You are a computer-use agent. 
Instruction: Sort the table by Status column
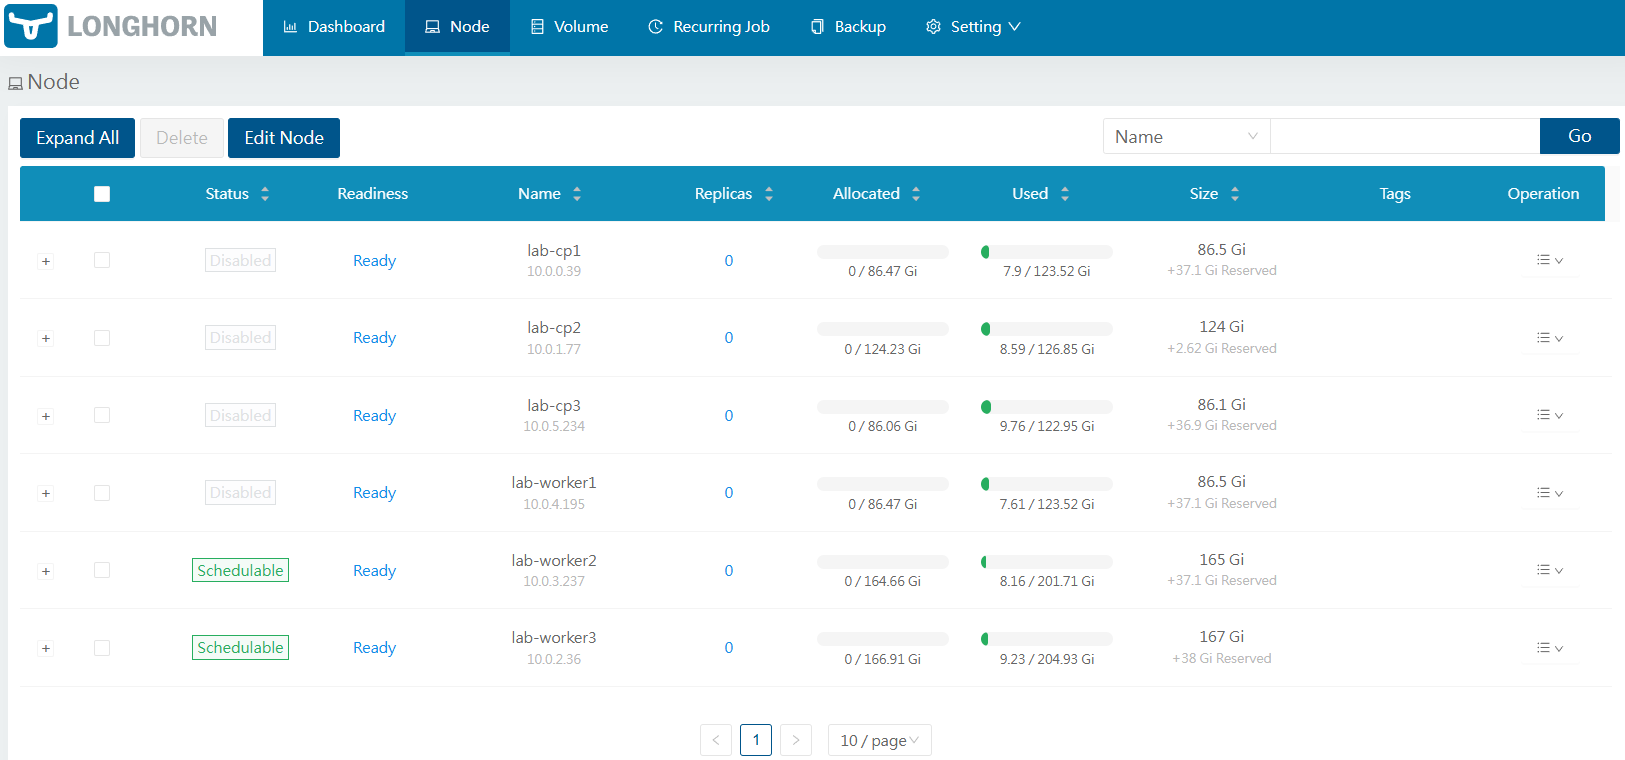265,194
